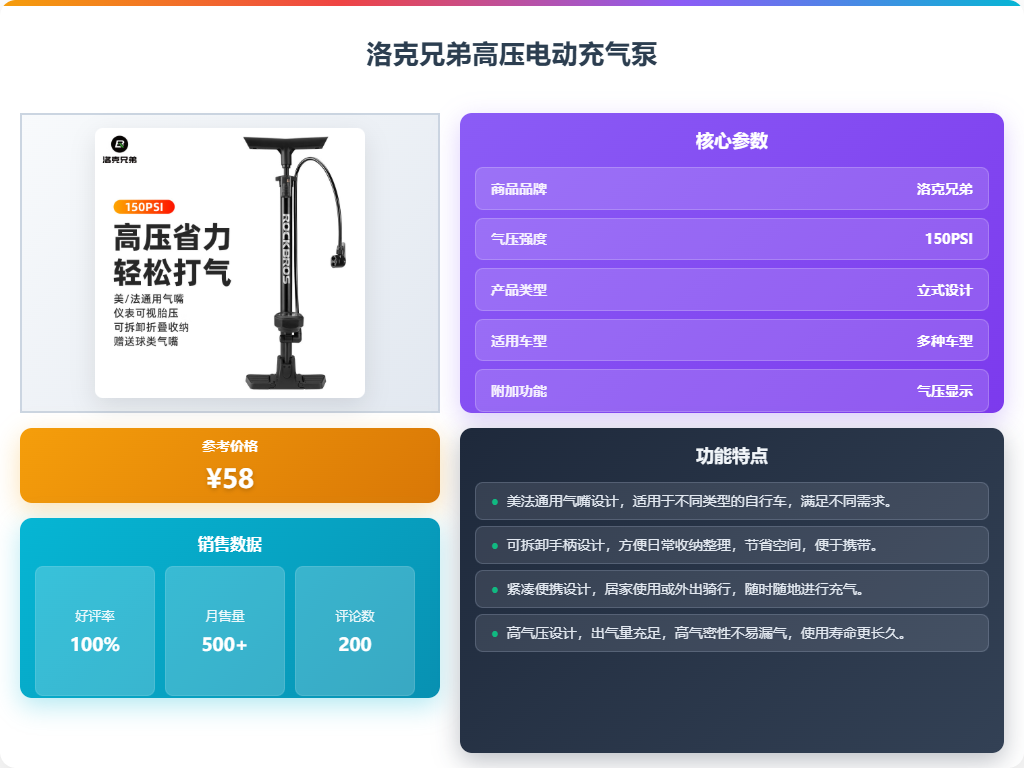Click the 美/法通用气嘴 line in the image
Screen dimensions: 1024x768
[x=149, y=298]
